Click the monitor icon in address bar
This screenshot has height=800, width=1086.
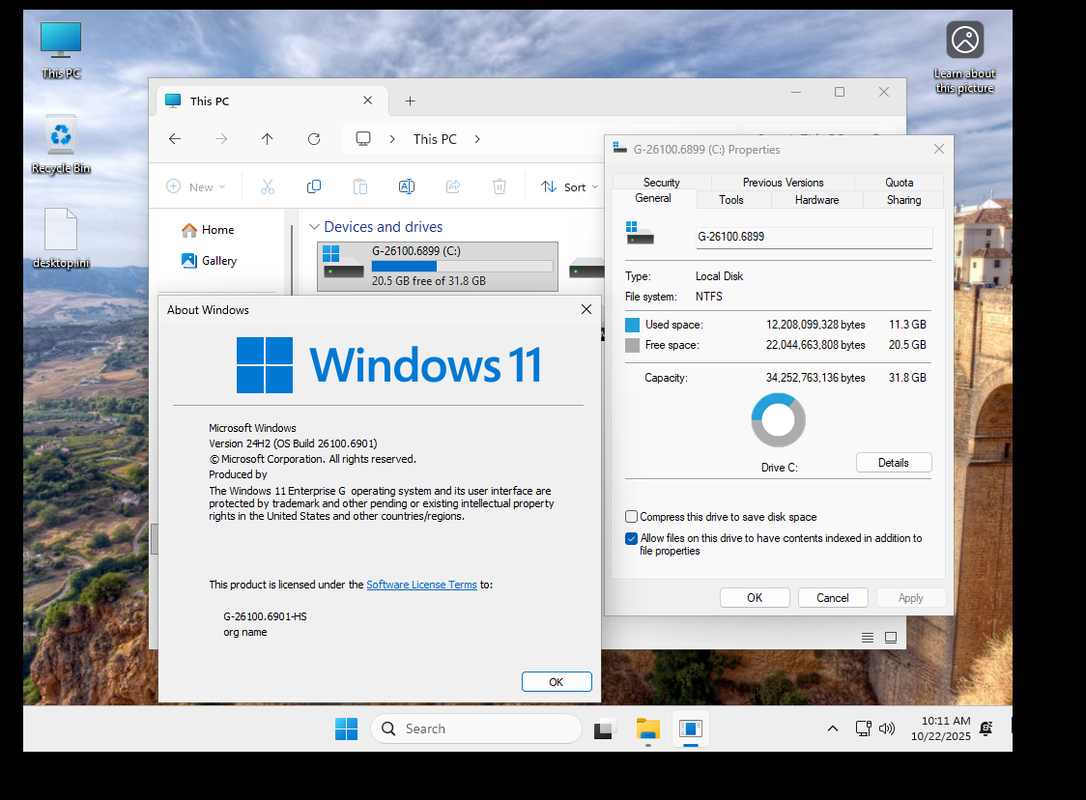tap(363, 139)
